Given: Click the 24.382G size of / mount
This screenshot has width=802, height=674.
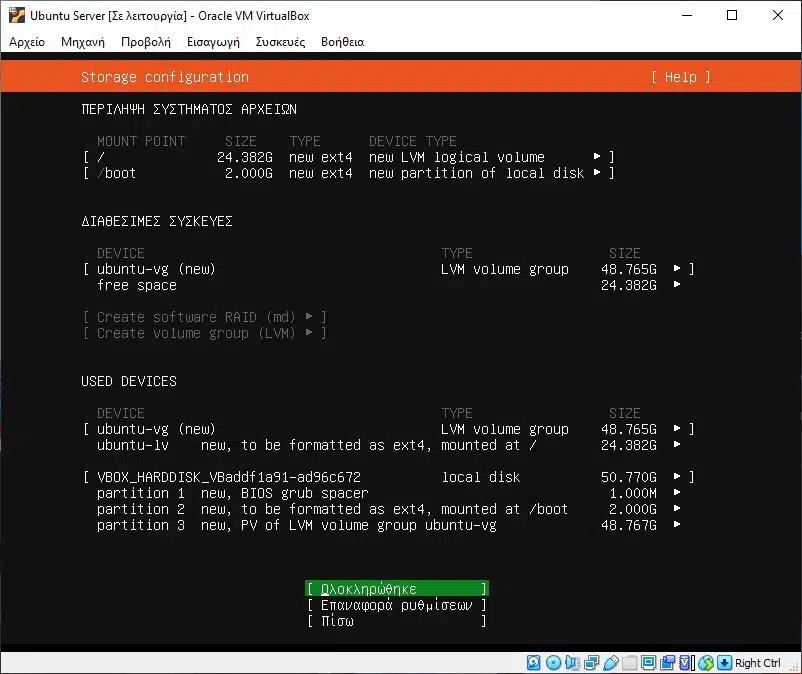Looking at the screenshot, I should [244, 157].
